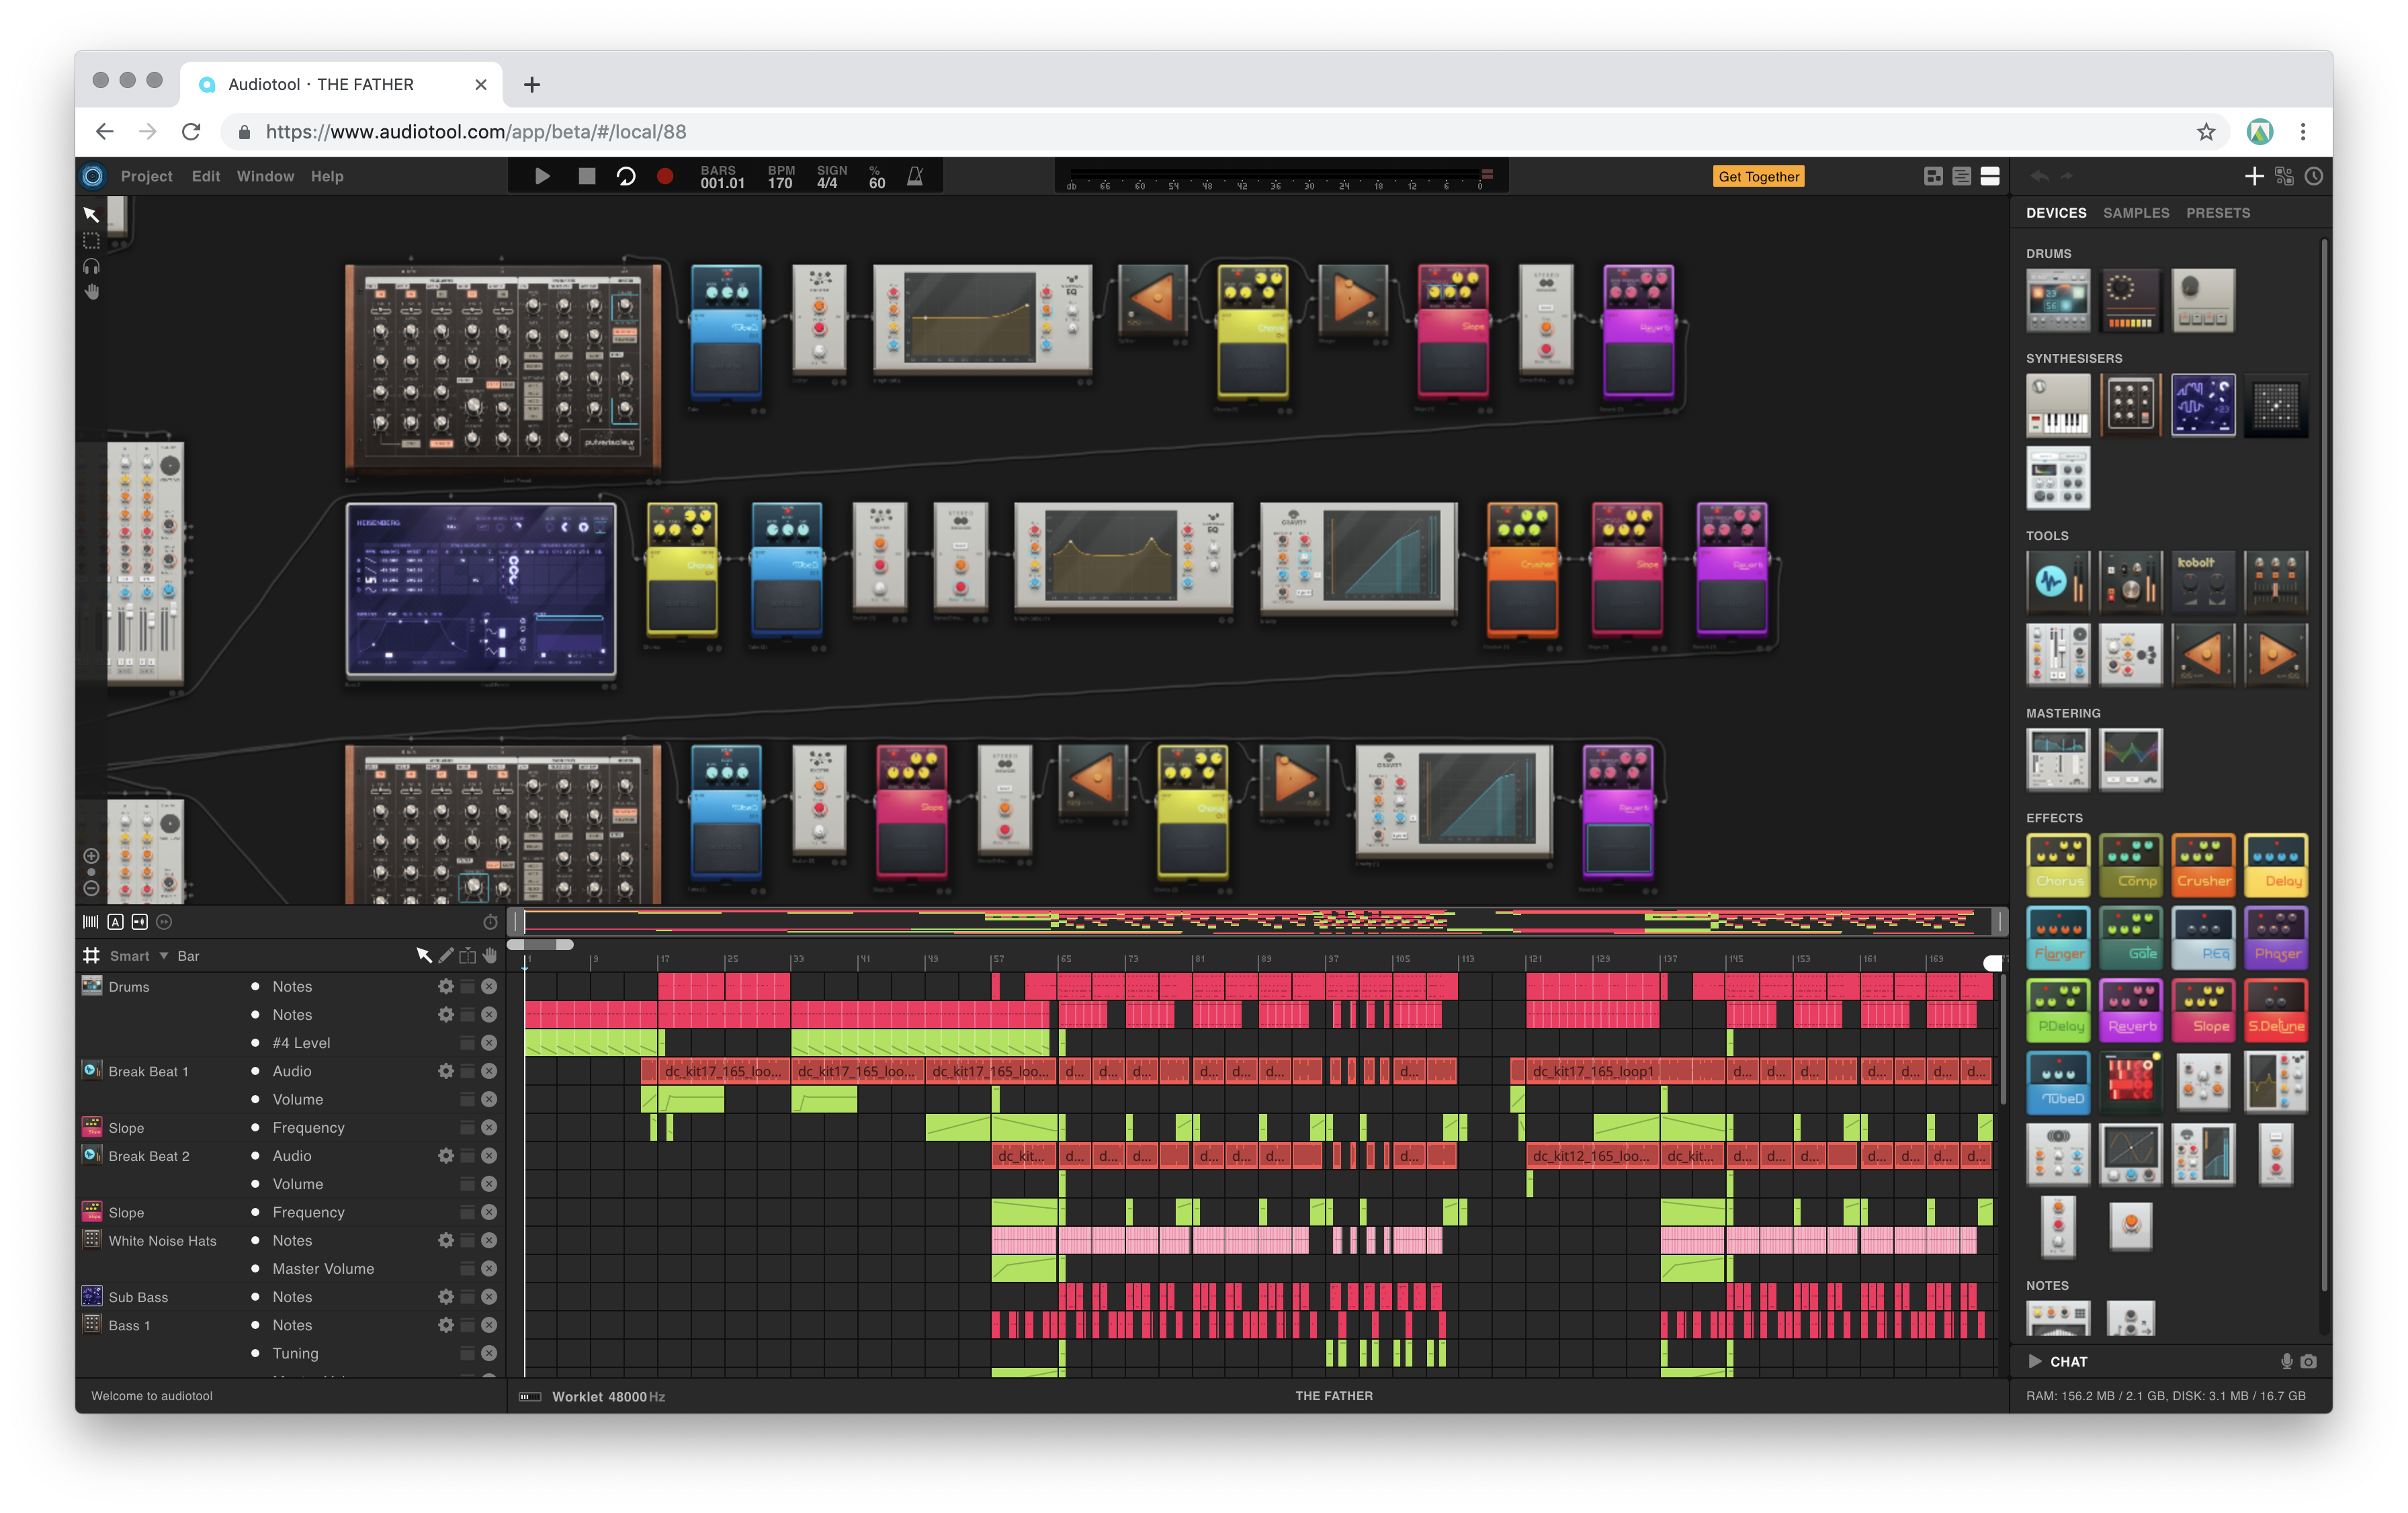Select the Reverb effect pedal in Devices

tap(2130, 1010)
